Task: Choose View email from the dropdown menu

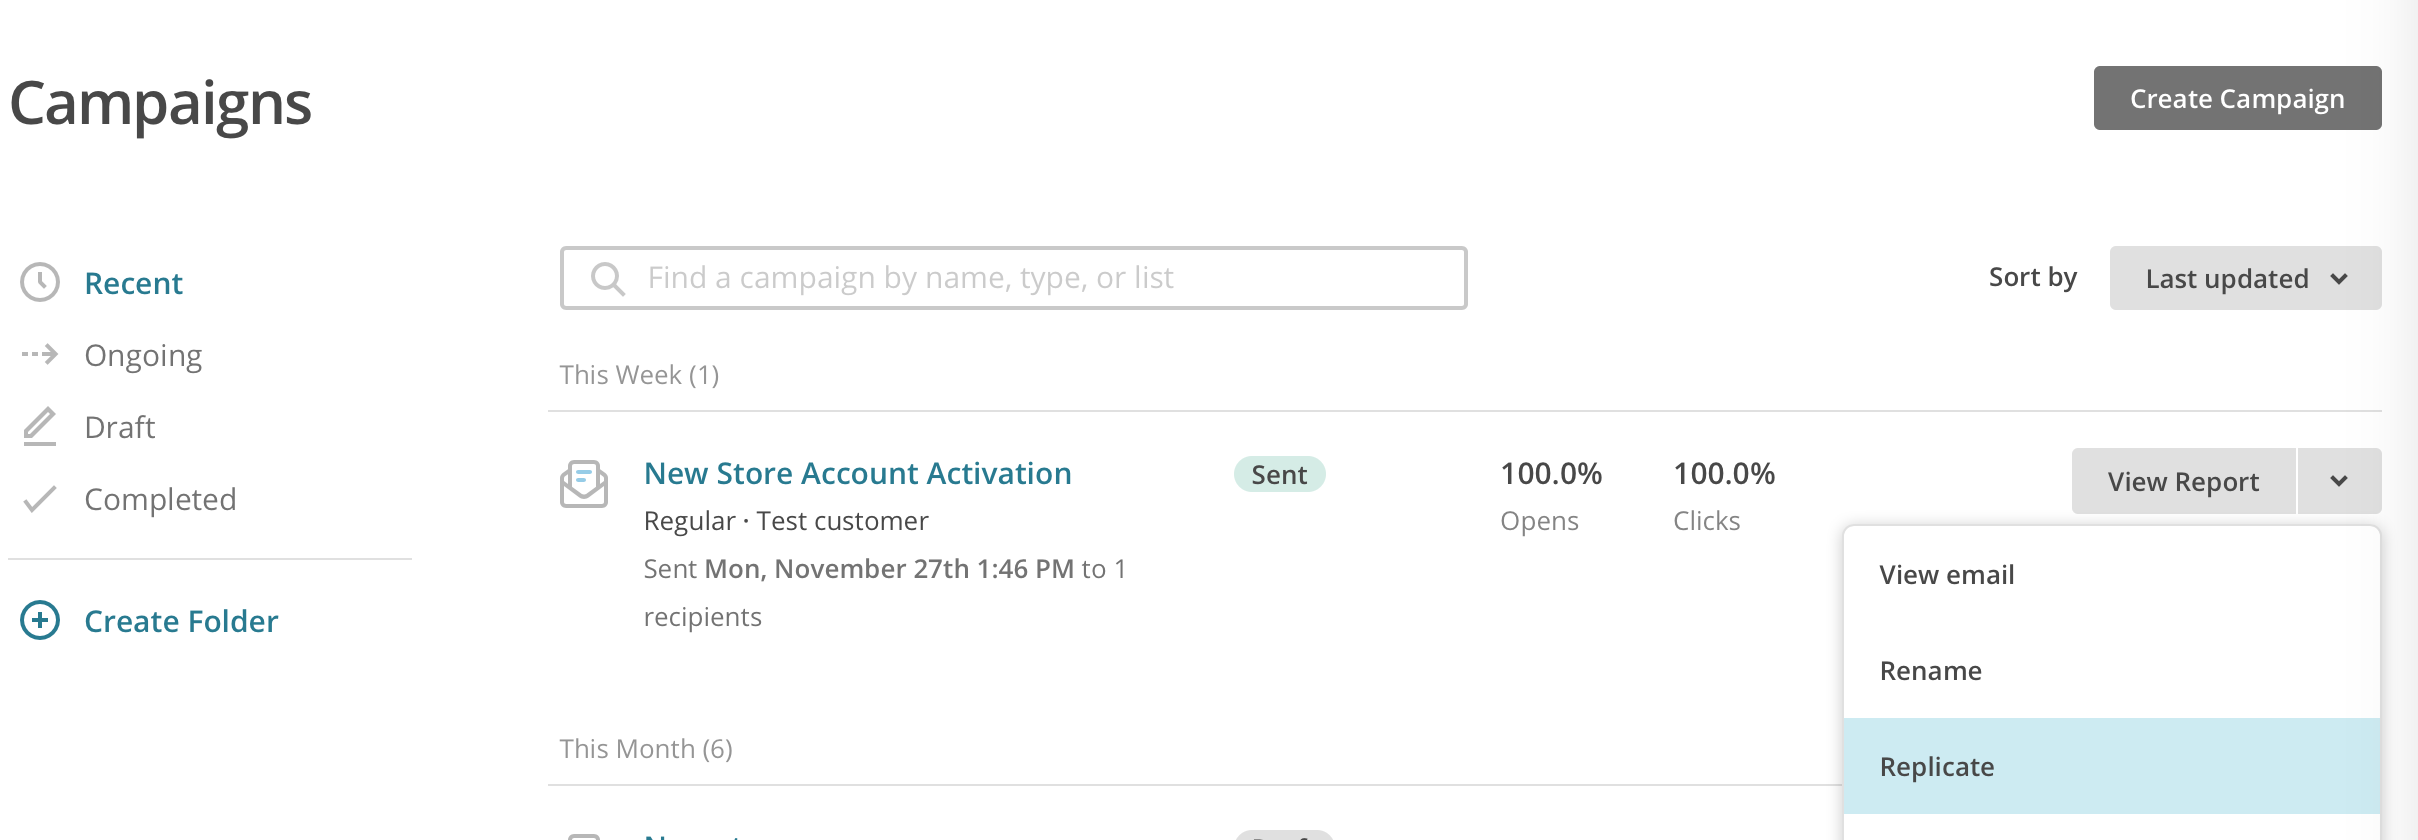Action: click(x=1946, y=575)
